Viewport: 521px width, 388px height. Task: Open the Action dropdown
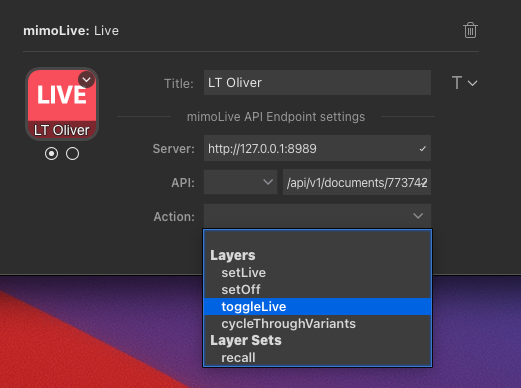pyautogui.click(x=317, y=216)
